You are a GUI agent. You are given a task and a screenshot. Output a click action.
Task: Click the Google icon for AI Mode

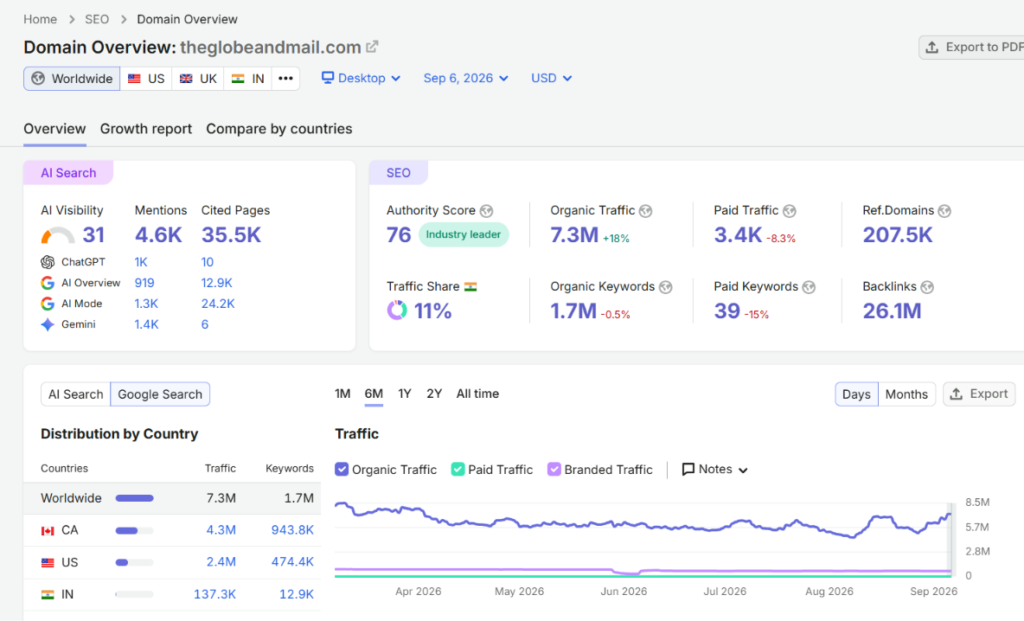[48, 304]
